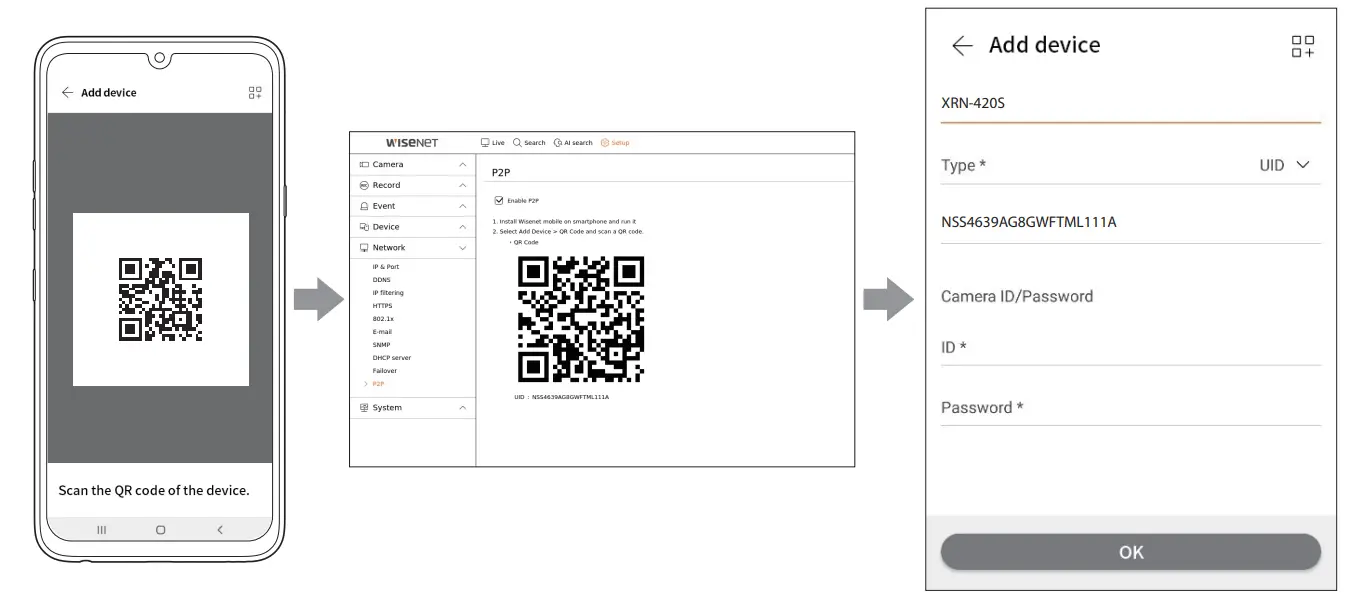Expand the Record section chevron
Screen dimensions: 1359x603
[462, 185]
